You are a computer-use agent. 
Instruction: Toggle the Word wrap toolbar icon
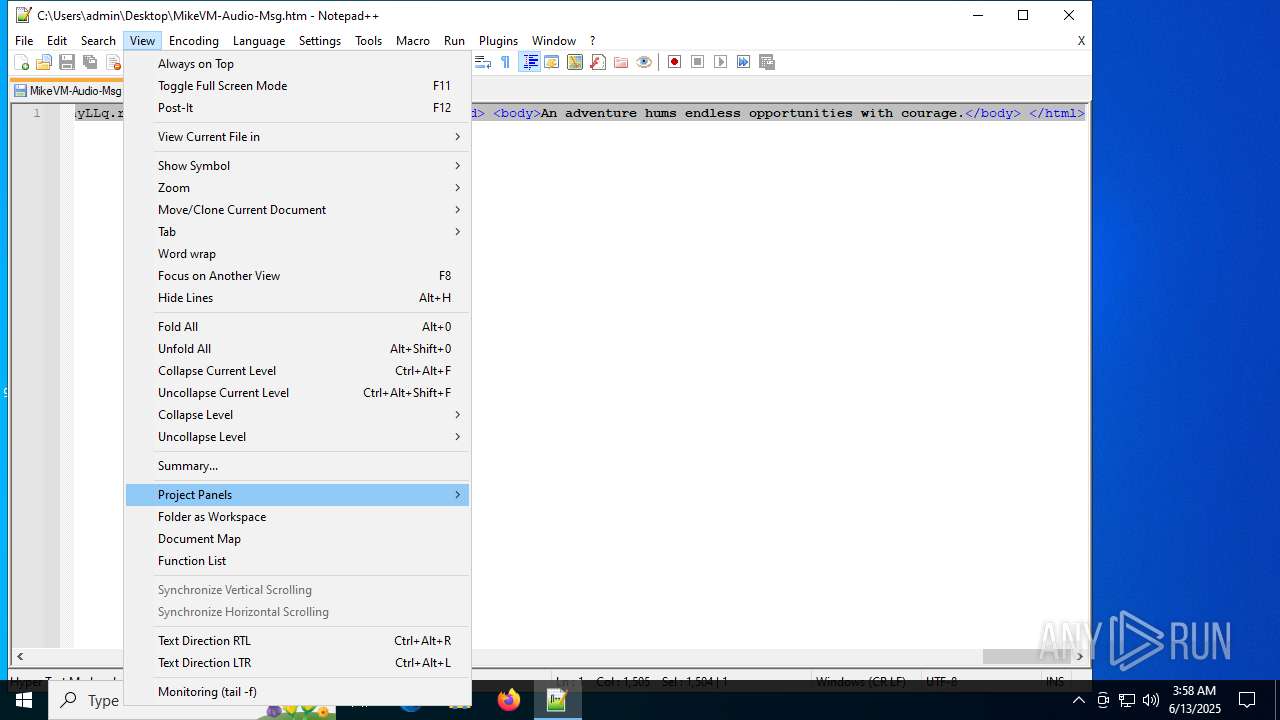pyautogui.click(x=482, y=62)
